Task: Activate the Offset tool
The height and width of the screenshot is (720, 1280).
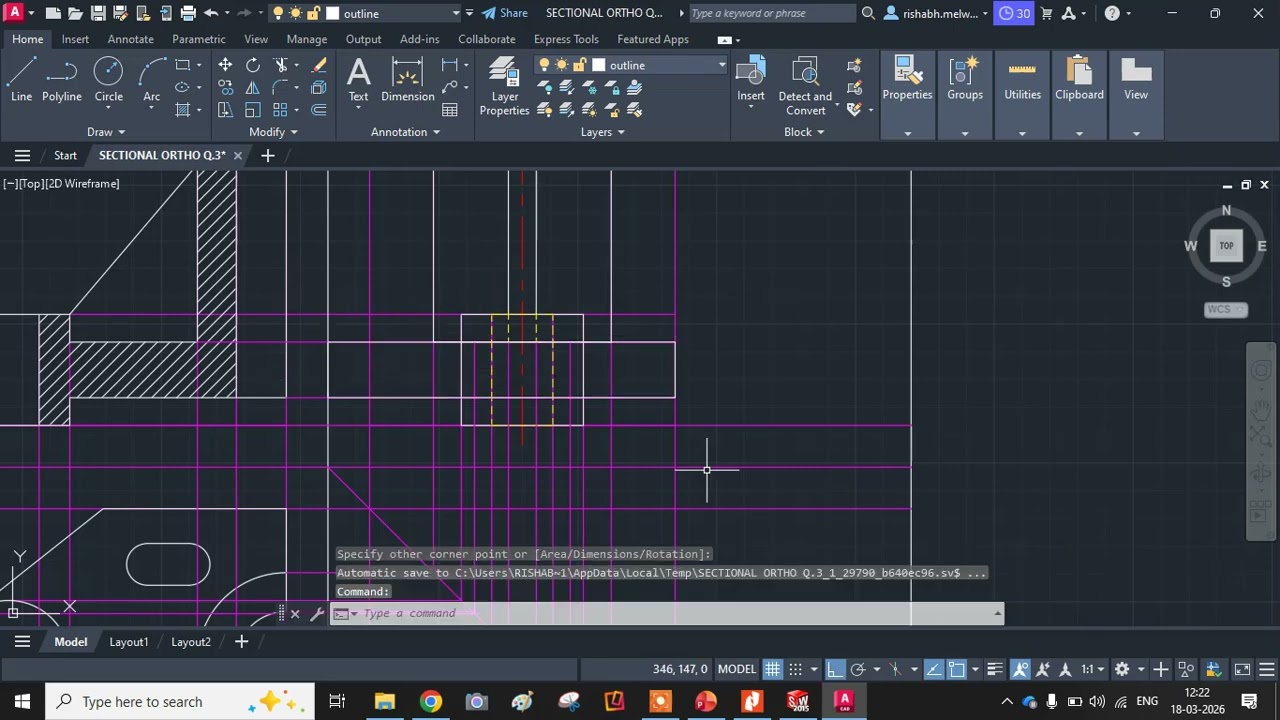Action: pyautogui.click(x=319, y=110)
